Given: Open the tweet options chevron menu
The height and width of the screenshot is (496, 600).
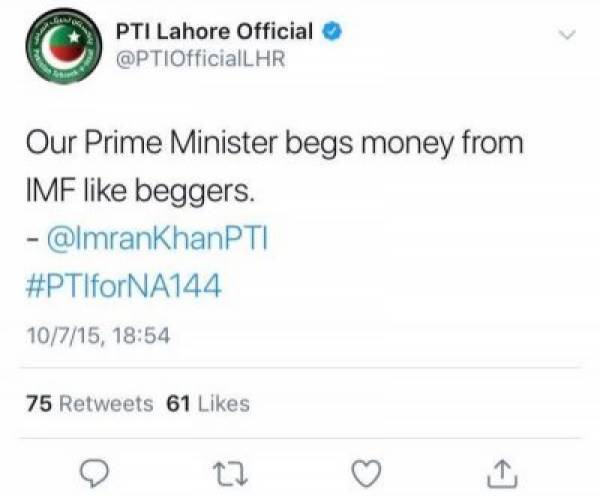Looking at the screenshot, I should point(567,35).
